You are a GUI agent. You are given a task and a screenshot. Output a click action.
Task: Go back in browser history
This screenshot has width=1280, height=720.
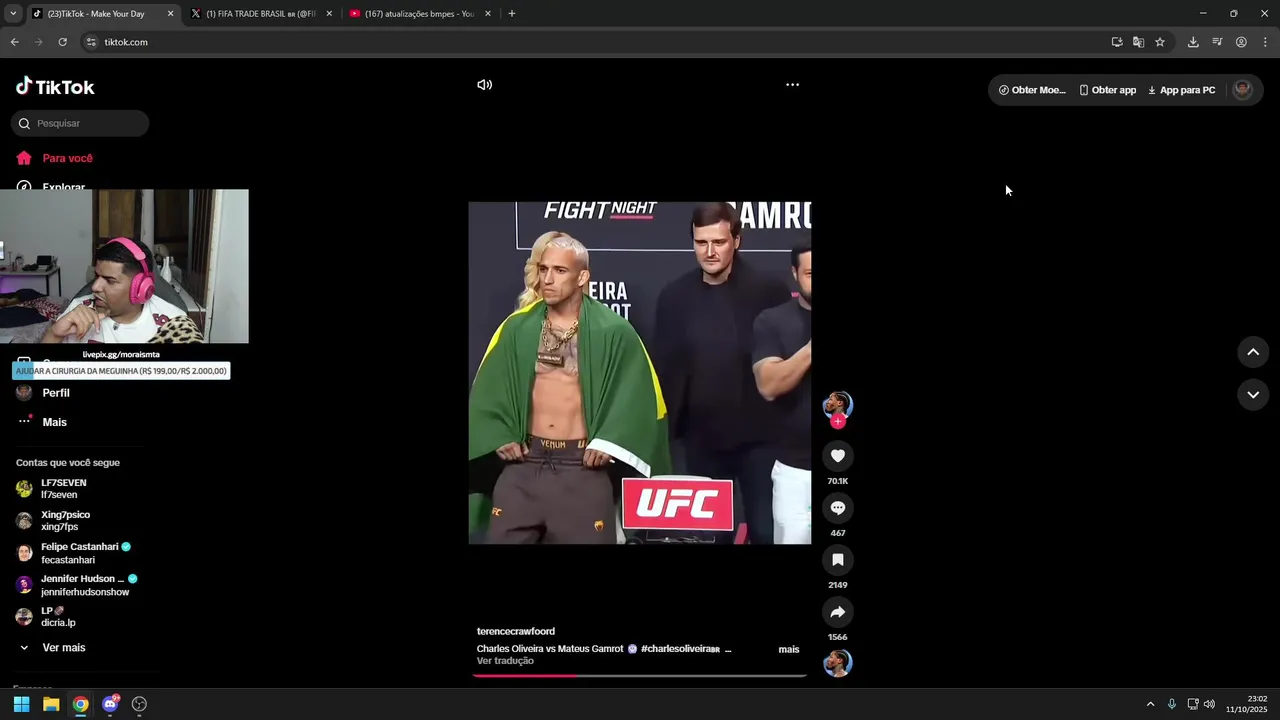(x=14, y=42)
